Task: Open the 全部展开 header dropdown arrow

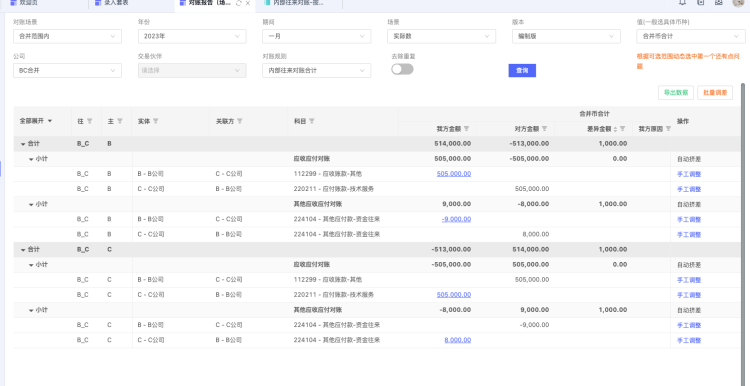Action: [50, 121]
